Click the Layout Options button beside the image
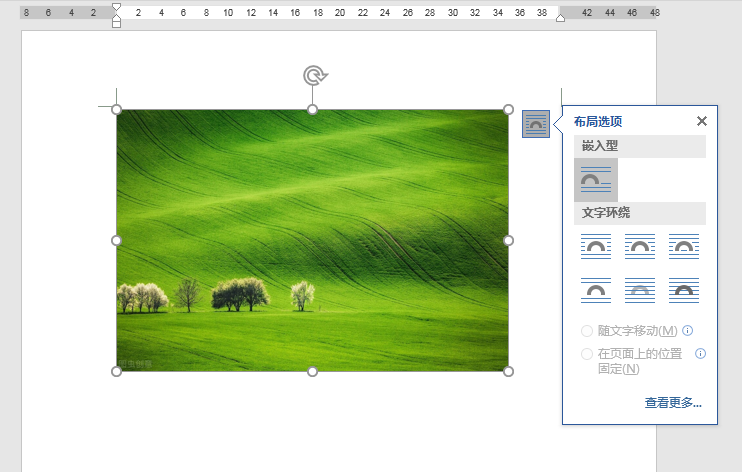Image resolution: width=742 pixels, height=472 pixels. click(x=536, y=124)
